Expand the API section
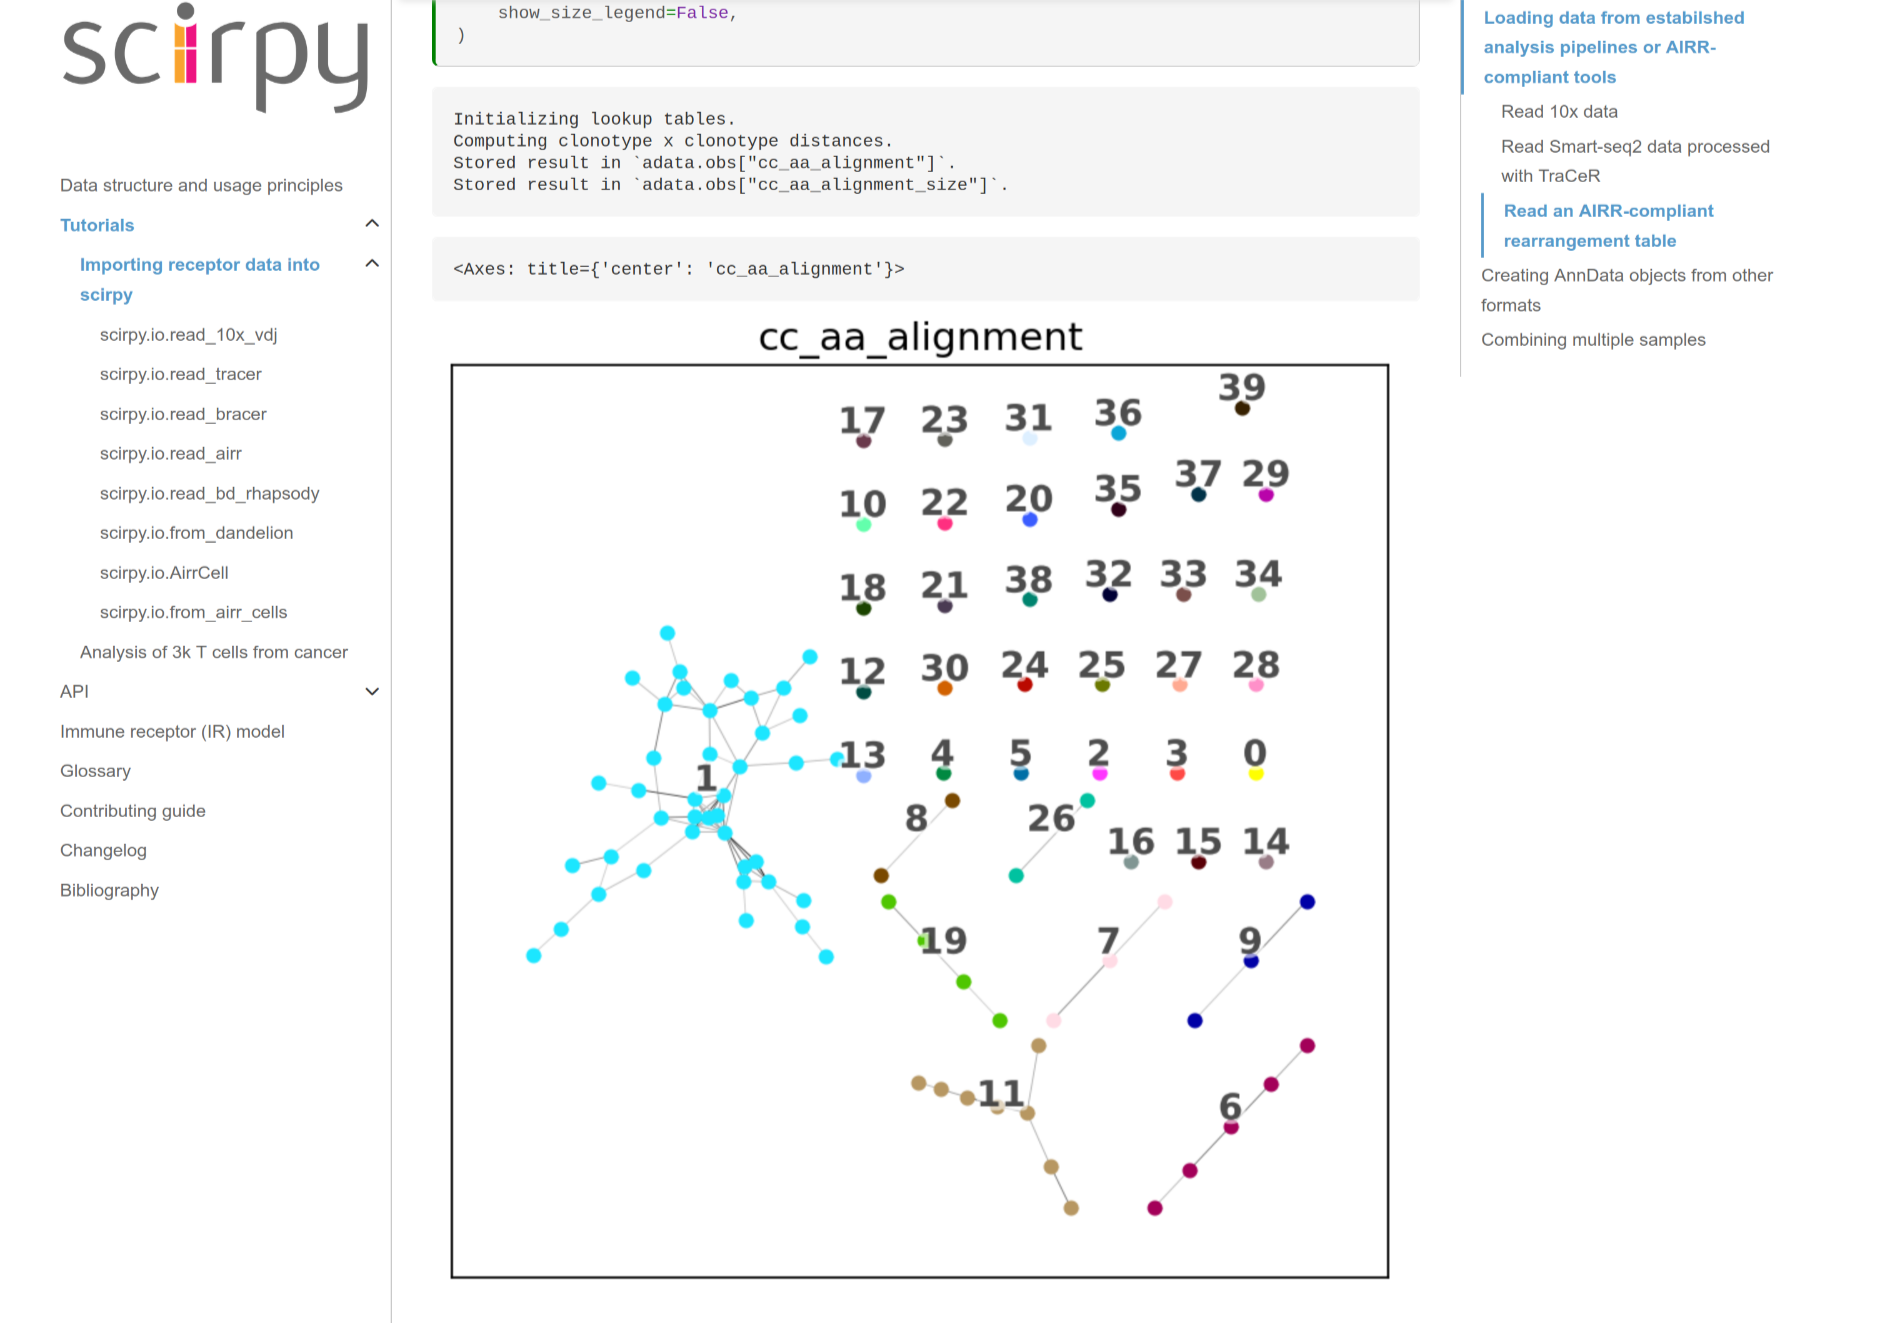1881x1323 pixels. (372, 691)
